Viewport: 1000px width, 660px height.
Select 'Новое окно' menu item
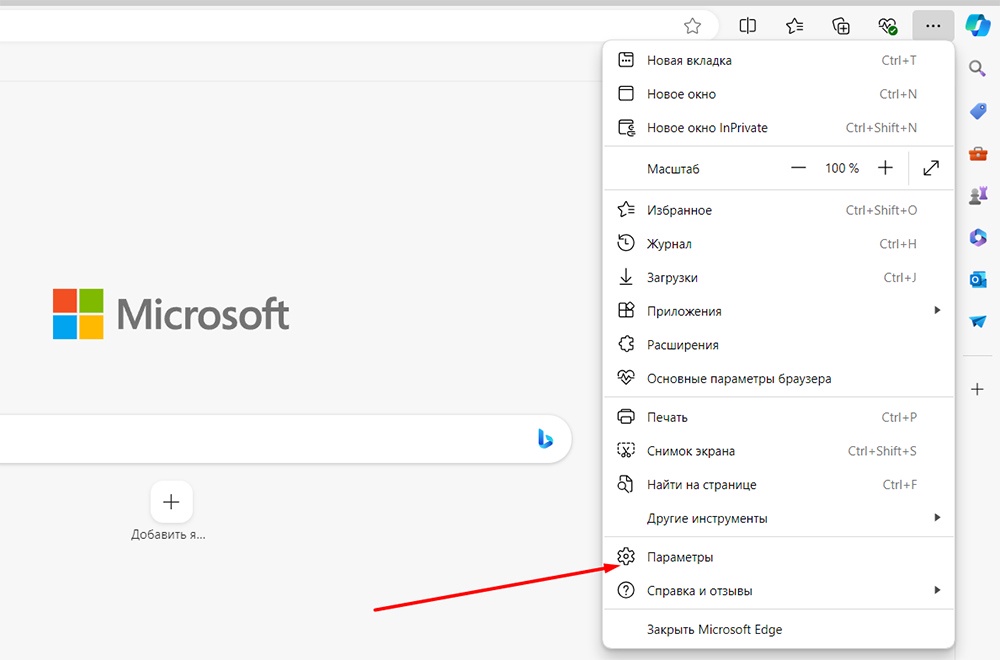(778, 94)
